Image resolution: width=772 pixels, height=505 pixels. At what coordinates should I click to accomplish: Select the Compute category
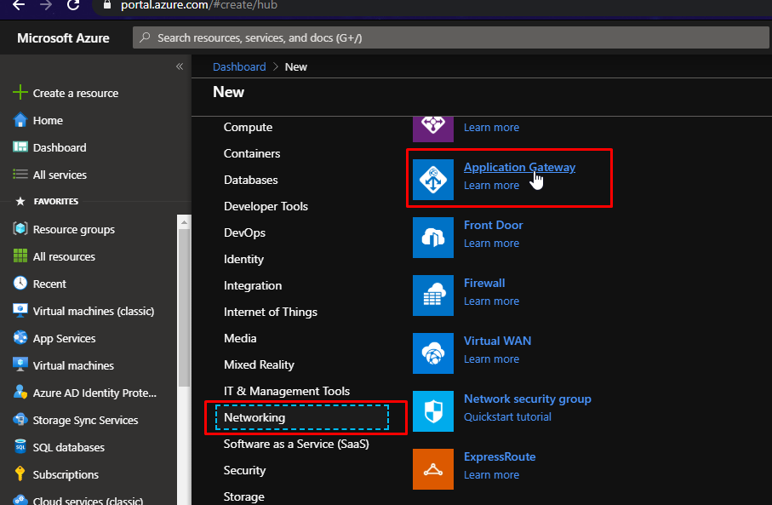pos(248,127)
